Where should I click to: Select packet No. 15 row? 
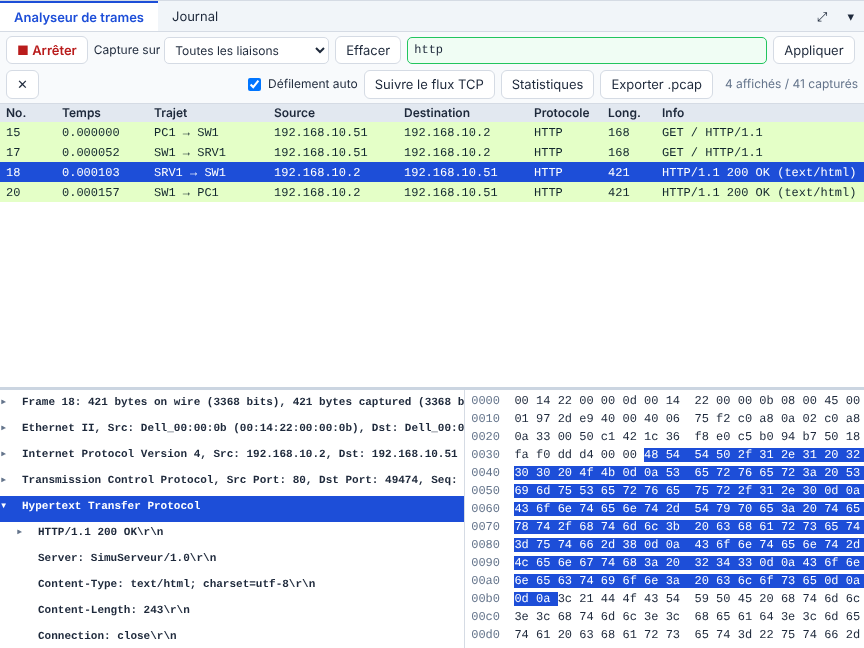click(432, 132)
